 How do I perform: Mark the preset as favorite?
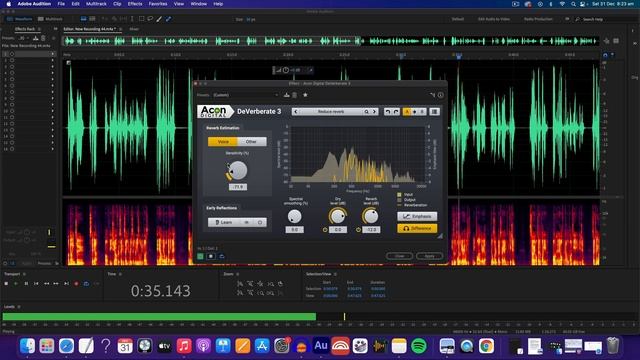tap(305, 95)
